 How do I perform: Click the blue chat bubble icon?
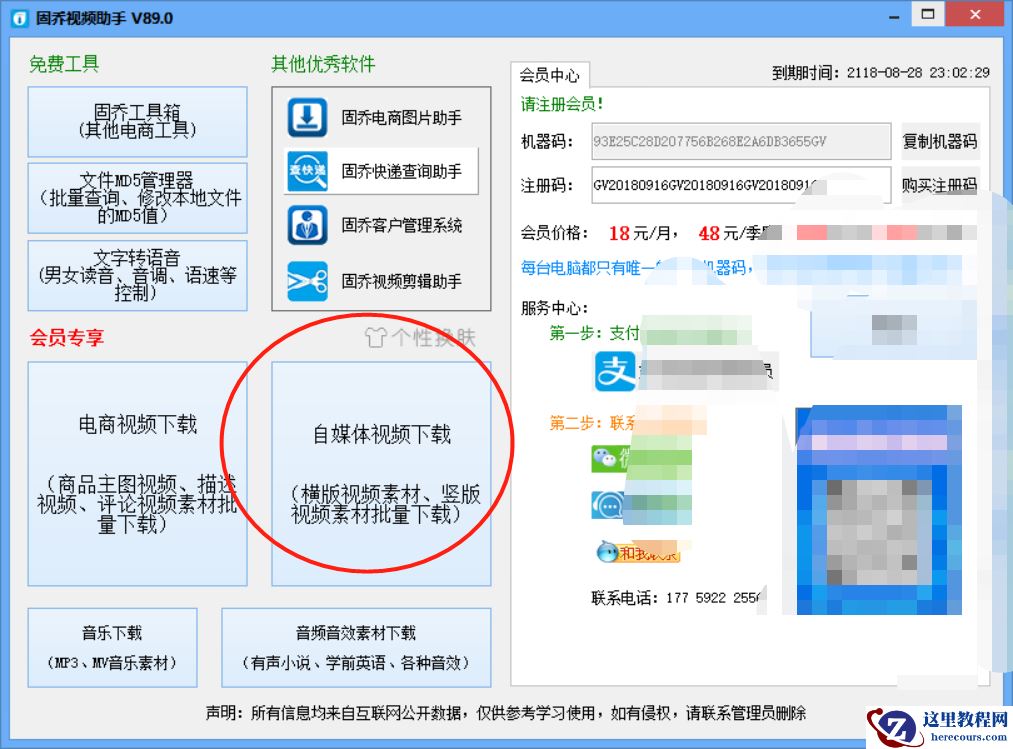tap(607, 505)
